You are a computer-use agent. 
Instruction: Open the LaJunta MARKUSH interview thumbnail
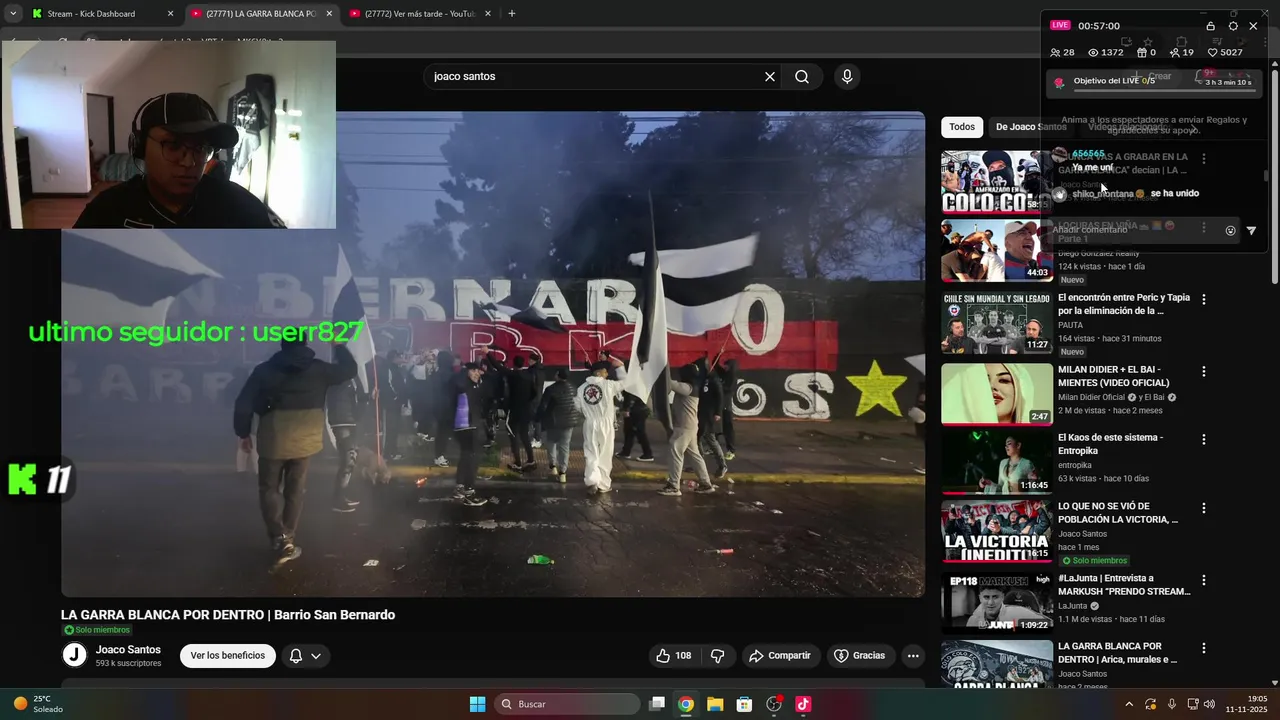(x=997, y=603)
